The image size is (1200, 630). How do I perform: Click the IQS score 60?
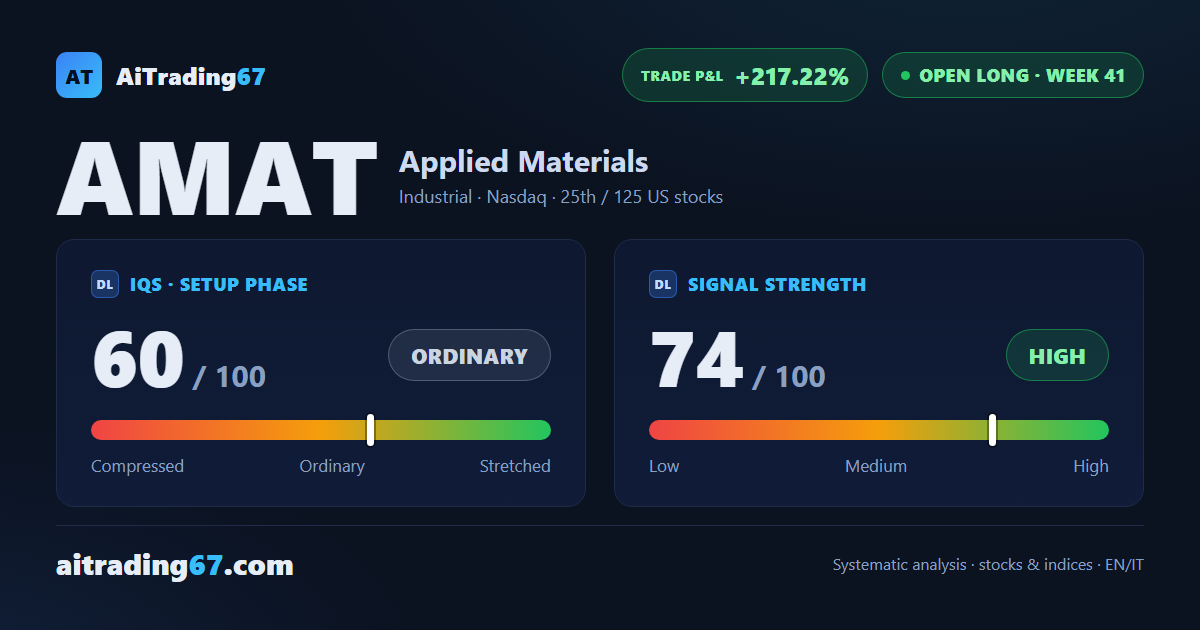(138, 360)
